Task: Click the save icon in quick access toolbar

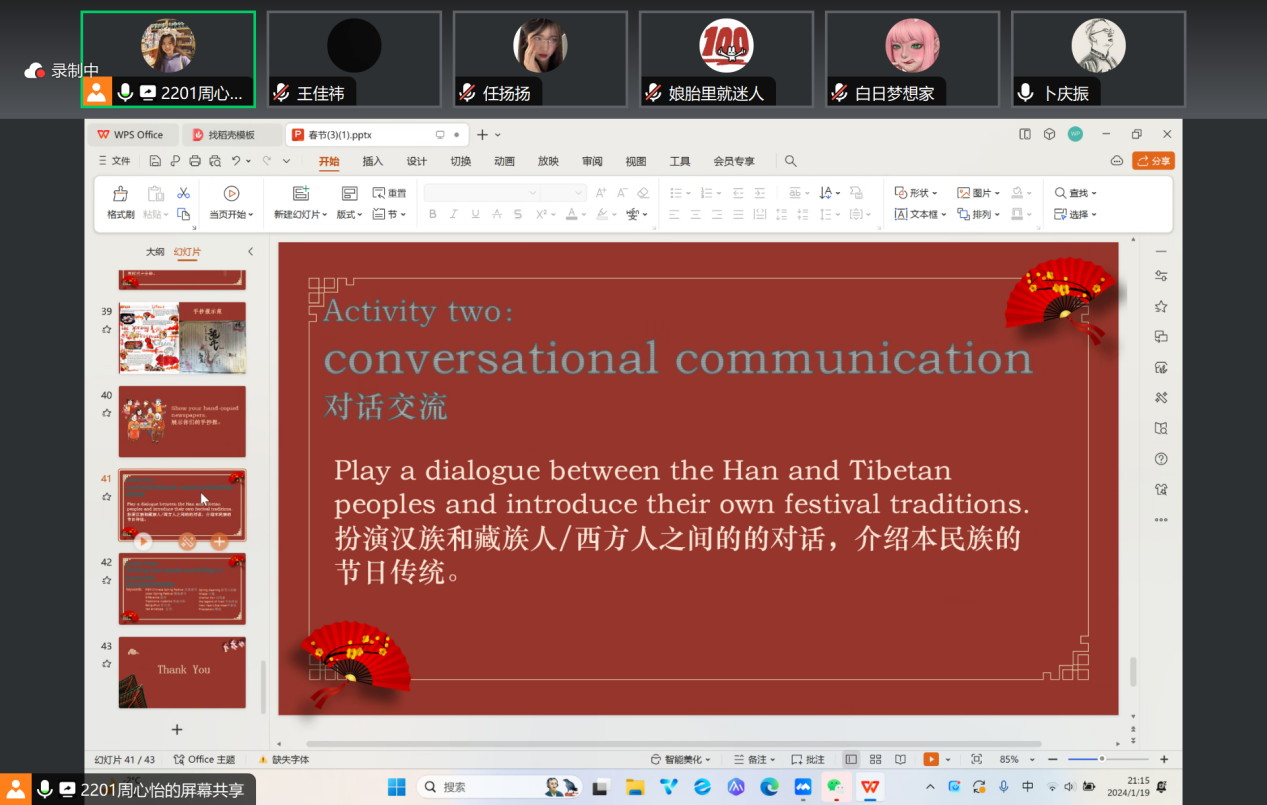Action: tap(155, 161)
